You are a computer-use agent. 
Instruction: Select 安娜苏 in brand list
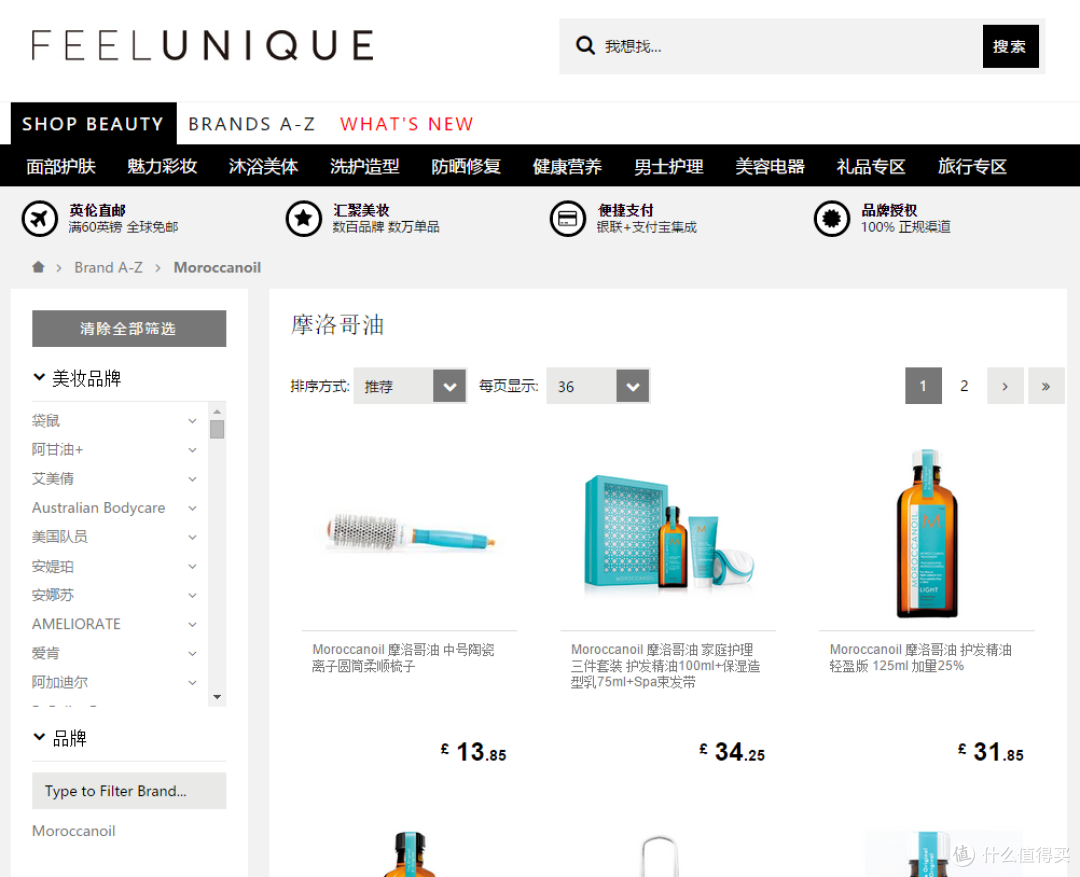click(x=53, y=595)
